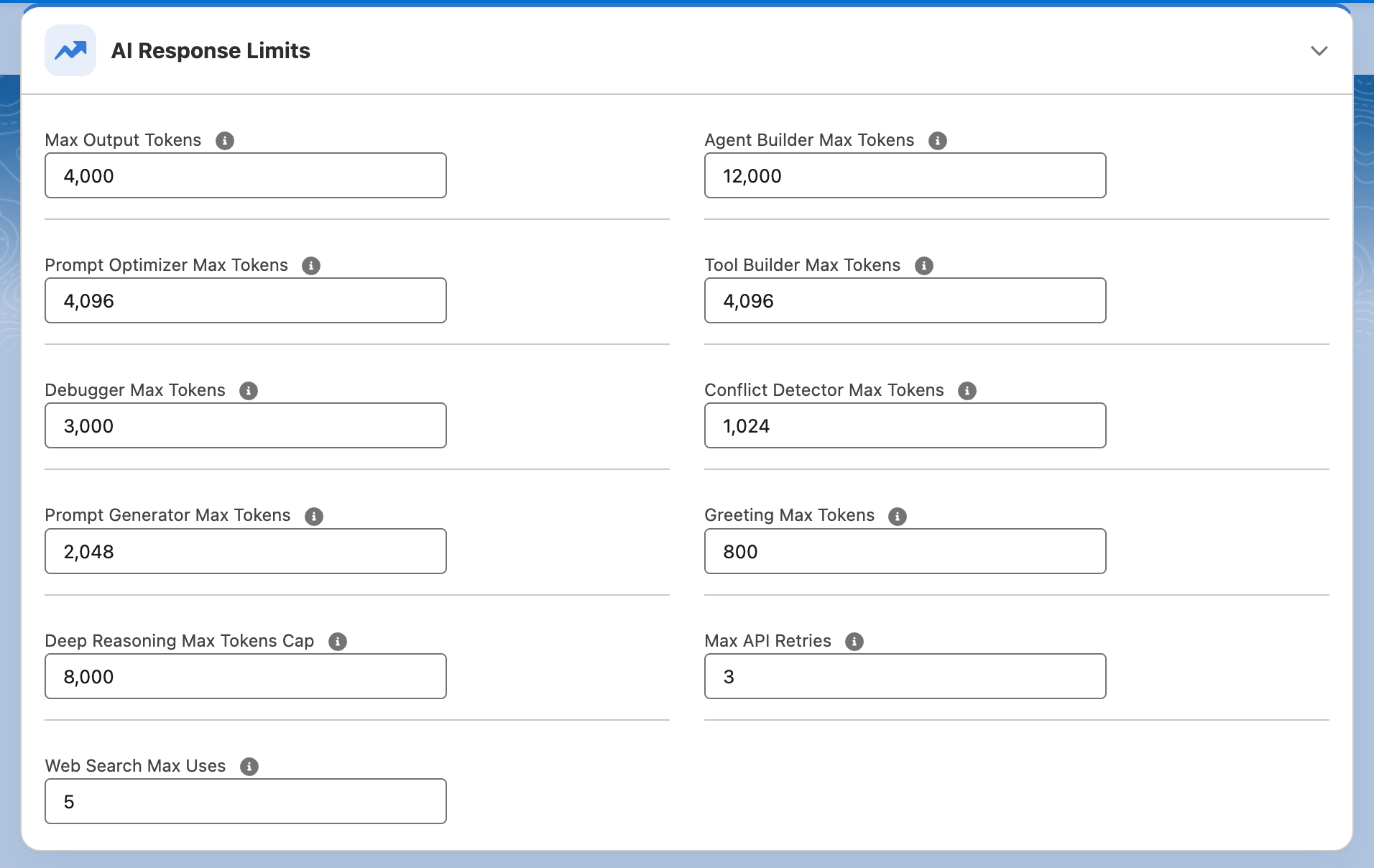Screen dimensions: 1374x868
Task: Click info icon beside Debugger Max Tokens
Action: click(x=249, y=391)
